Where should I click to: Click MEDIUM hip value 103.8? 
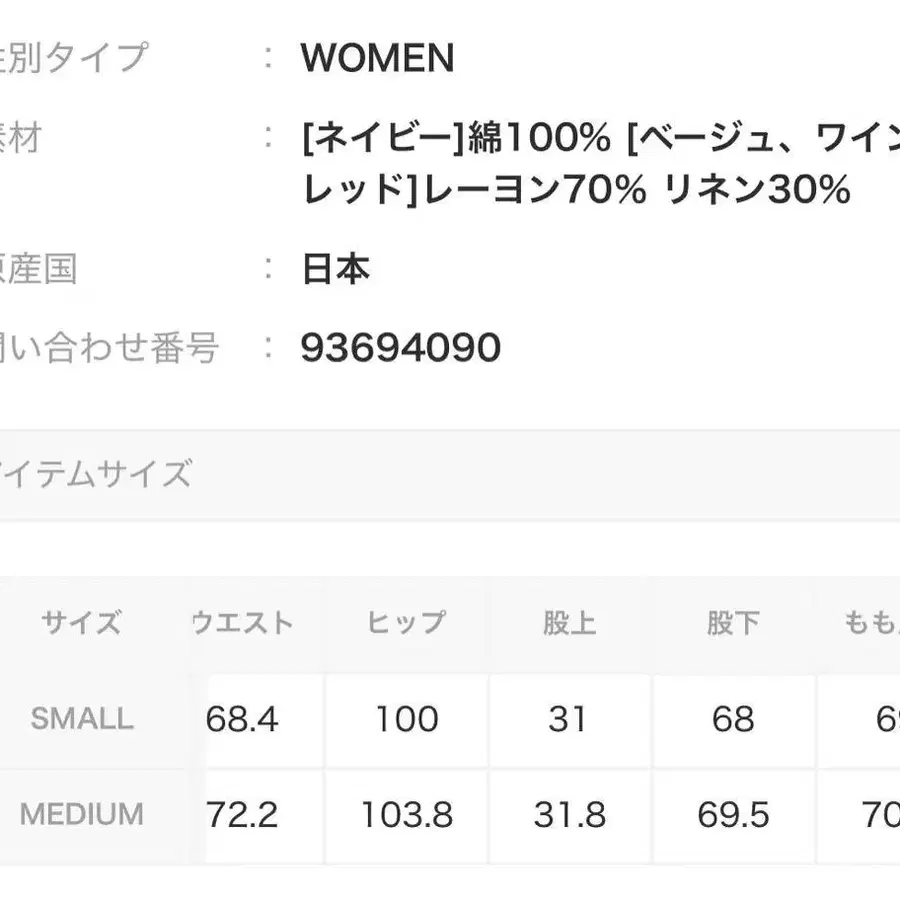[x=406, y=815]
